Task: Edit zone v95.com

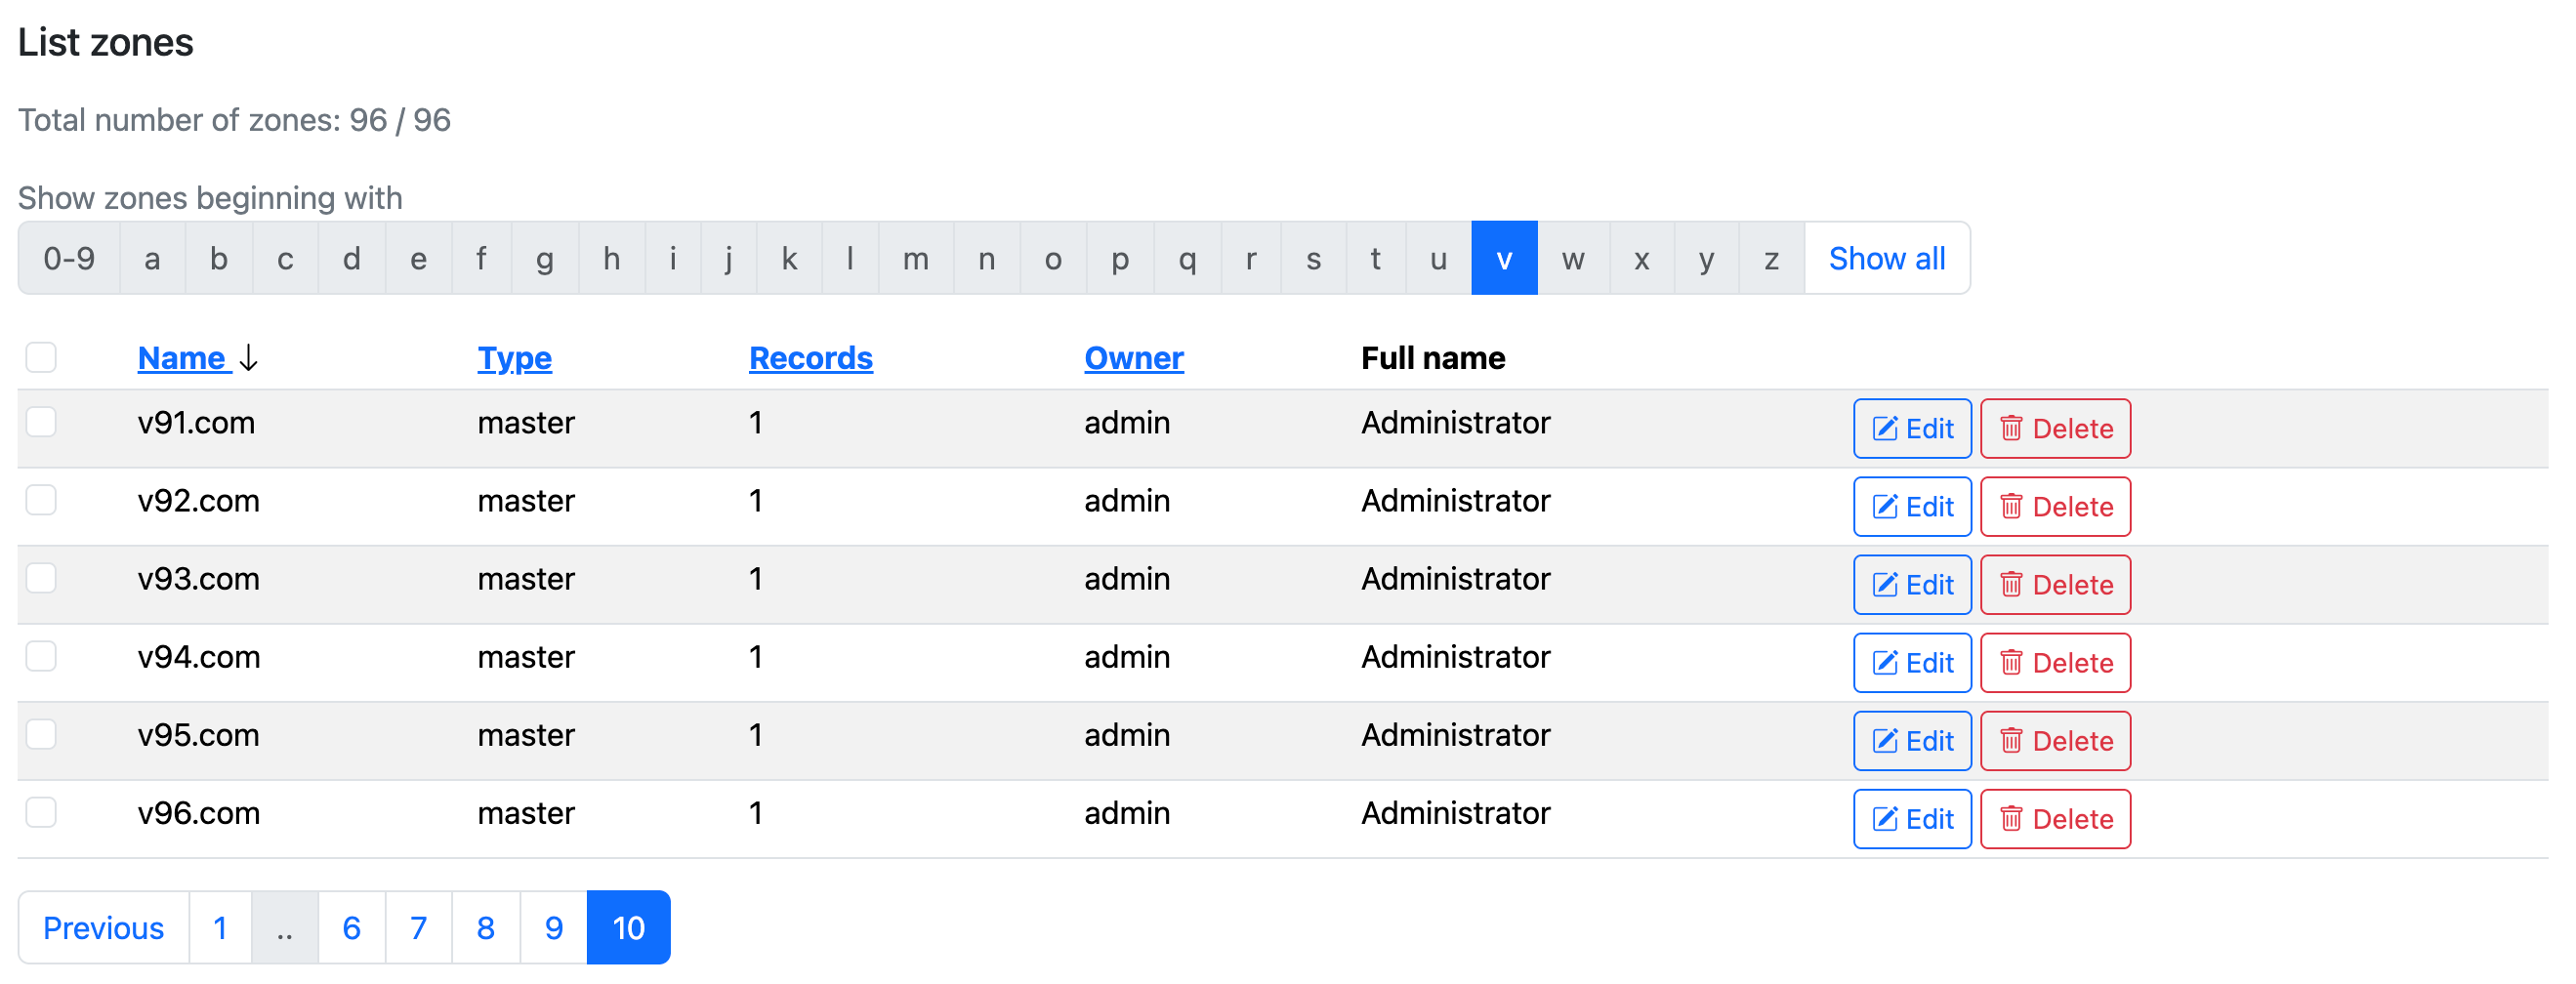Action: [1911, 740]
